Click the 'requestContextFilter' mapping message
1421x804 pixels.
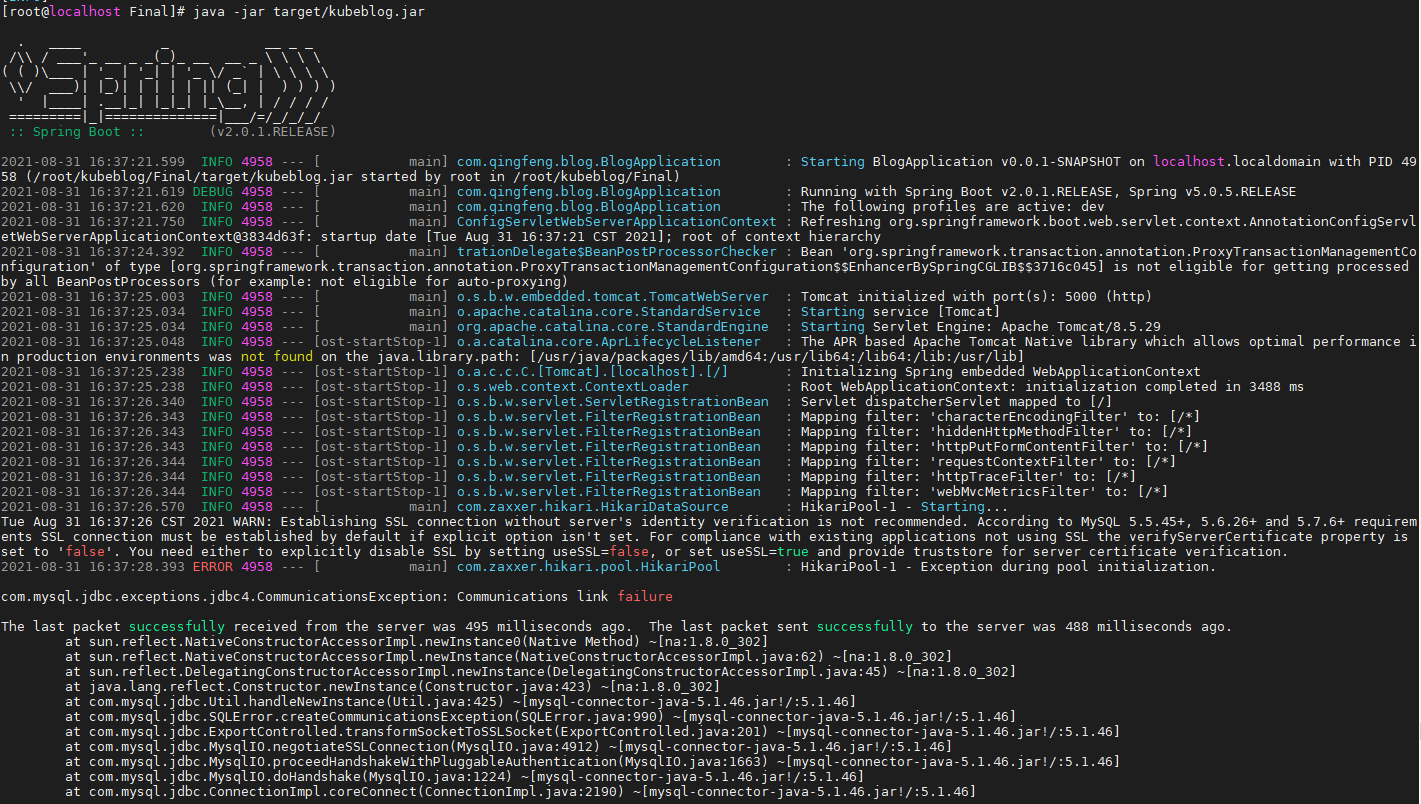[x=988, y=461]
